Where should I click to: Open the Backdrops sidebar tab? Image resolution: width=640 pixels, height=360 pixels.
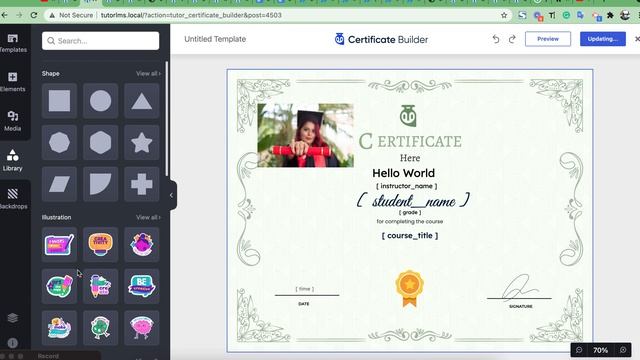click(13, 198)
